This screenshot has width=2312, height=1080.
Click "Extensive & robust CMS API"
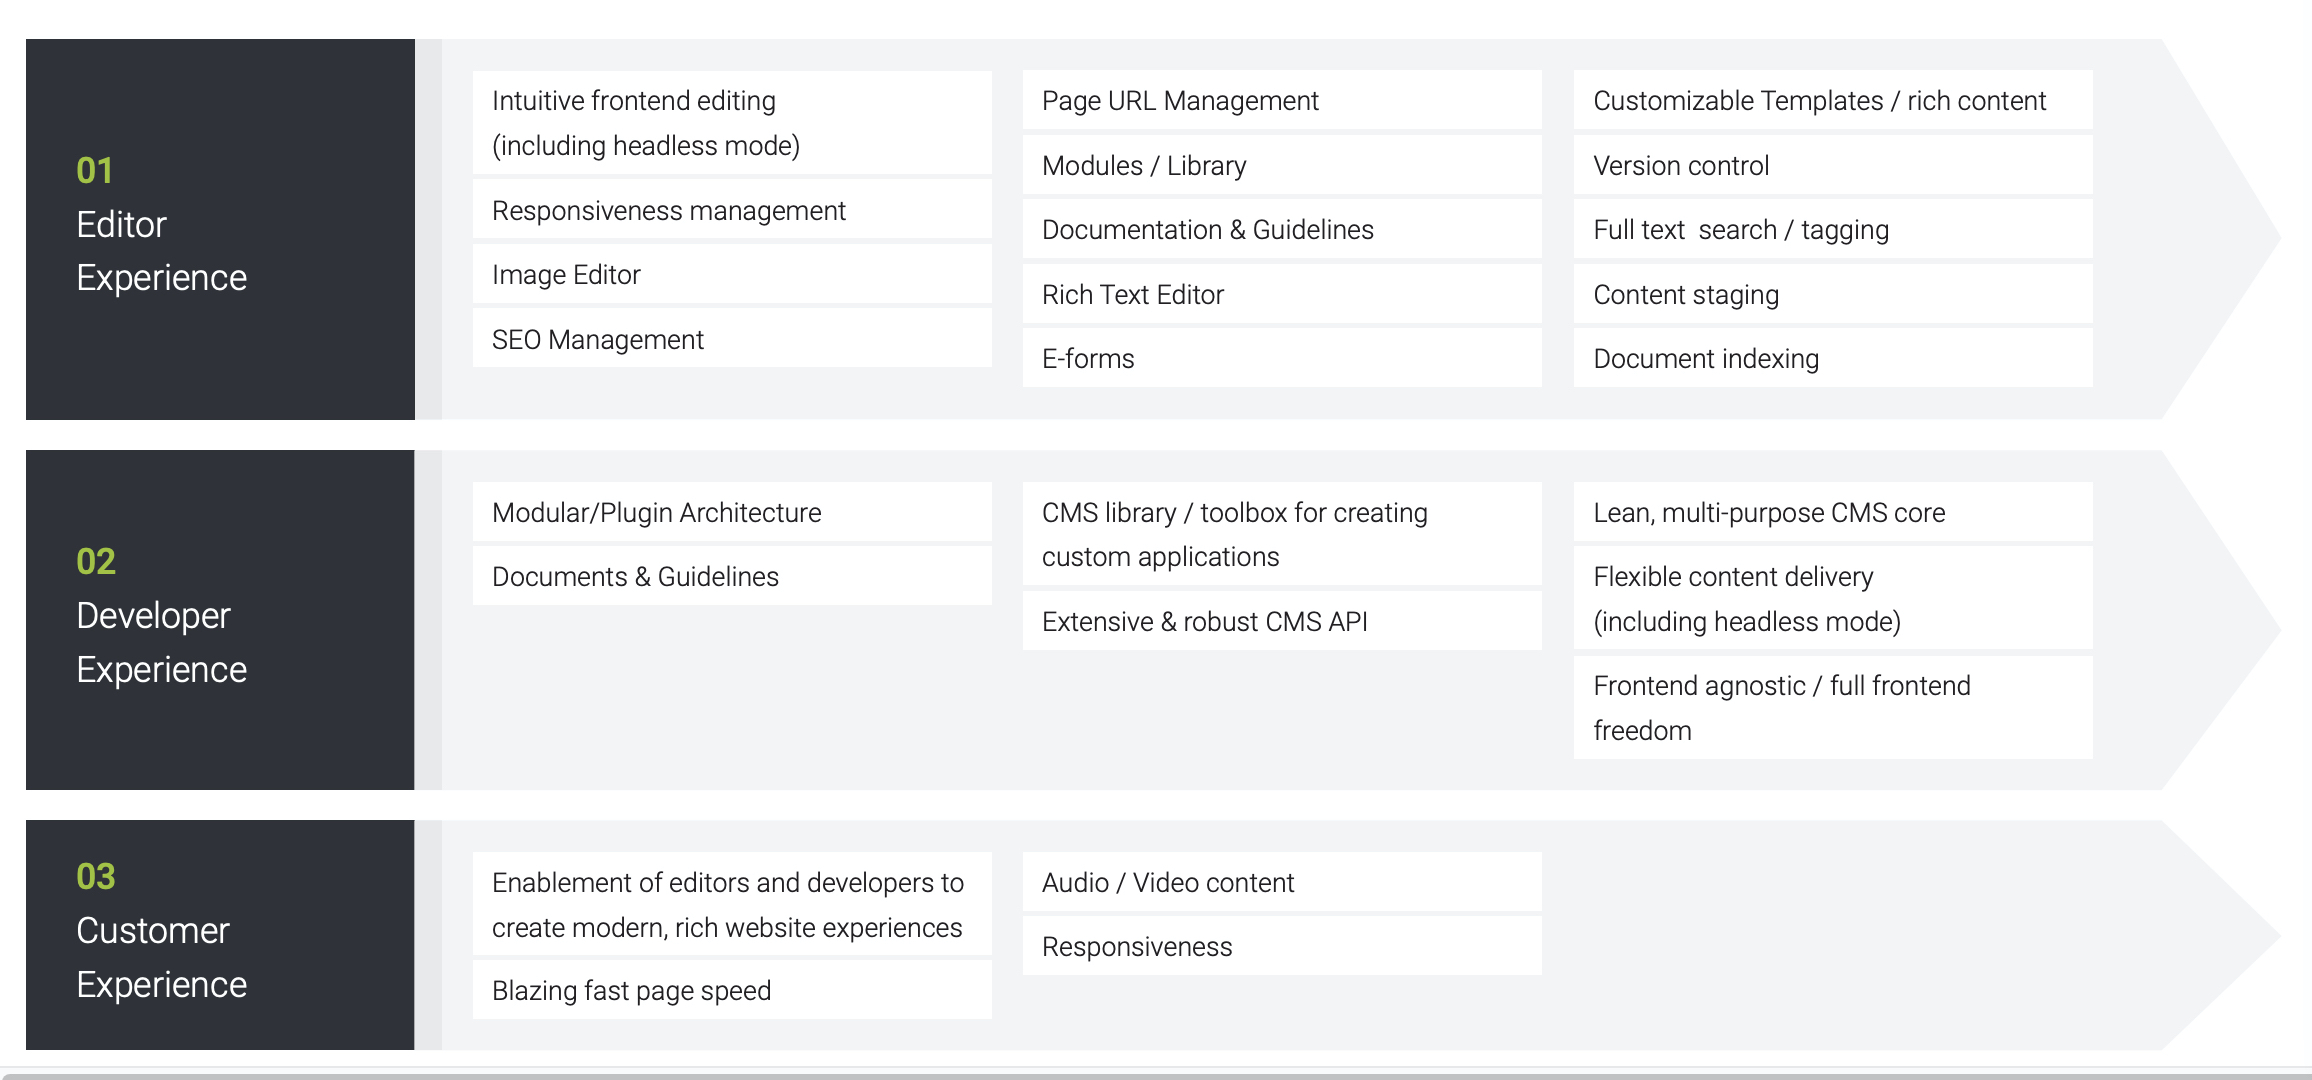point(1282,621)
